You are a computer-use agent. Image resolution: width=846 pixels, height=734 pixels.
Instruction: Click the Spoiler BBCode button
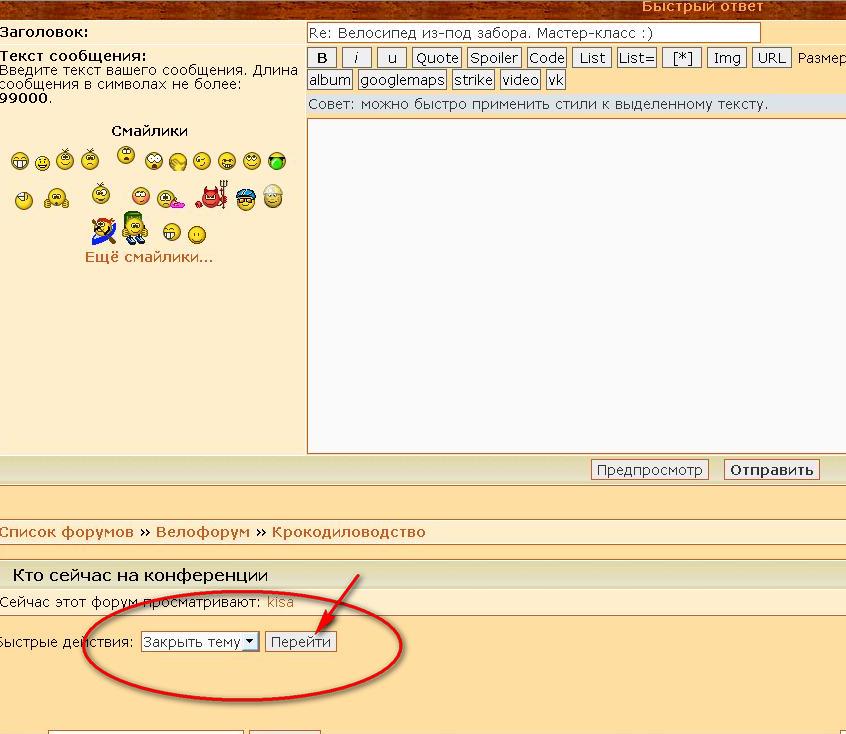click(494, 58)
